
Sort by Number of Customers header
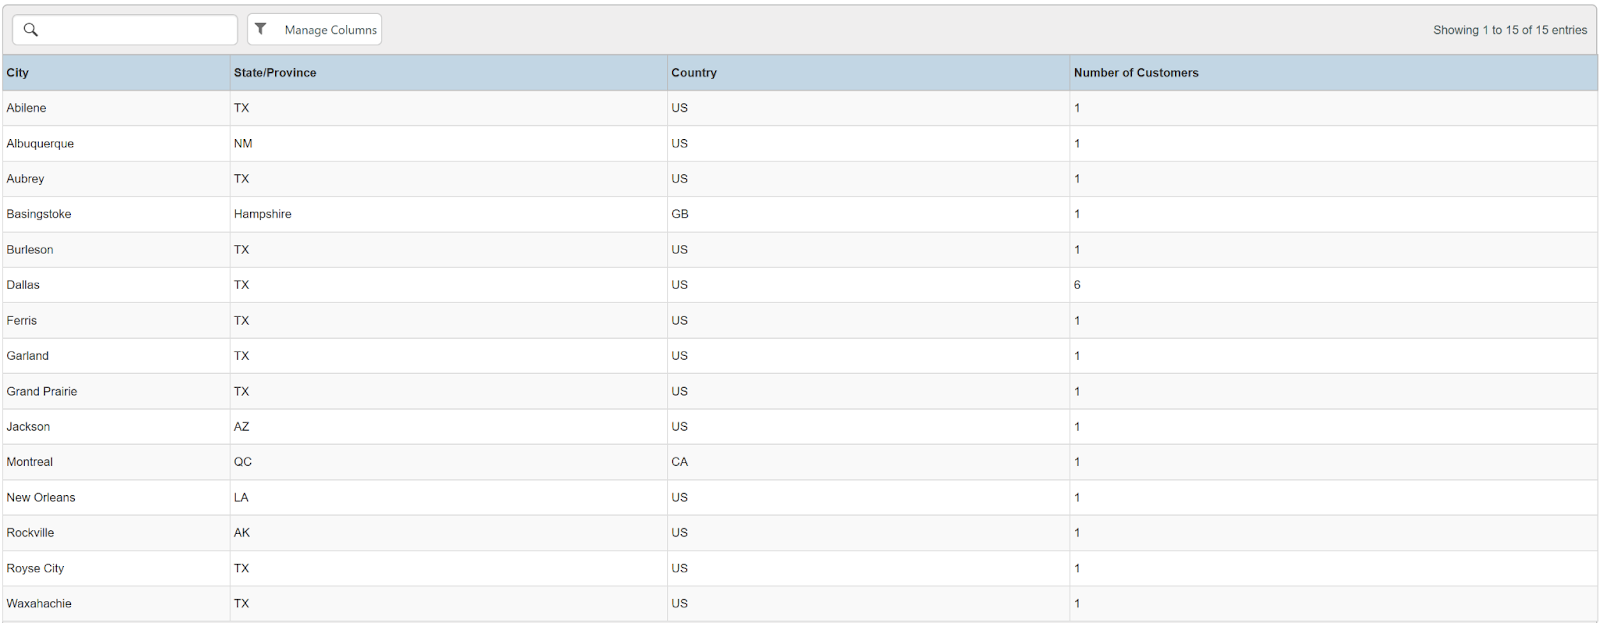1136,73
